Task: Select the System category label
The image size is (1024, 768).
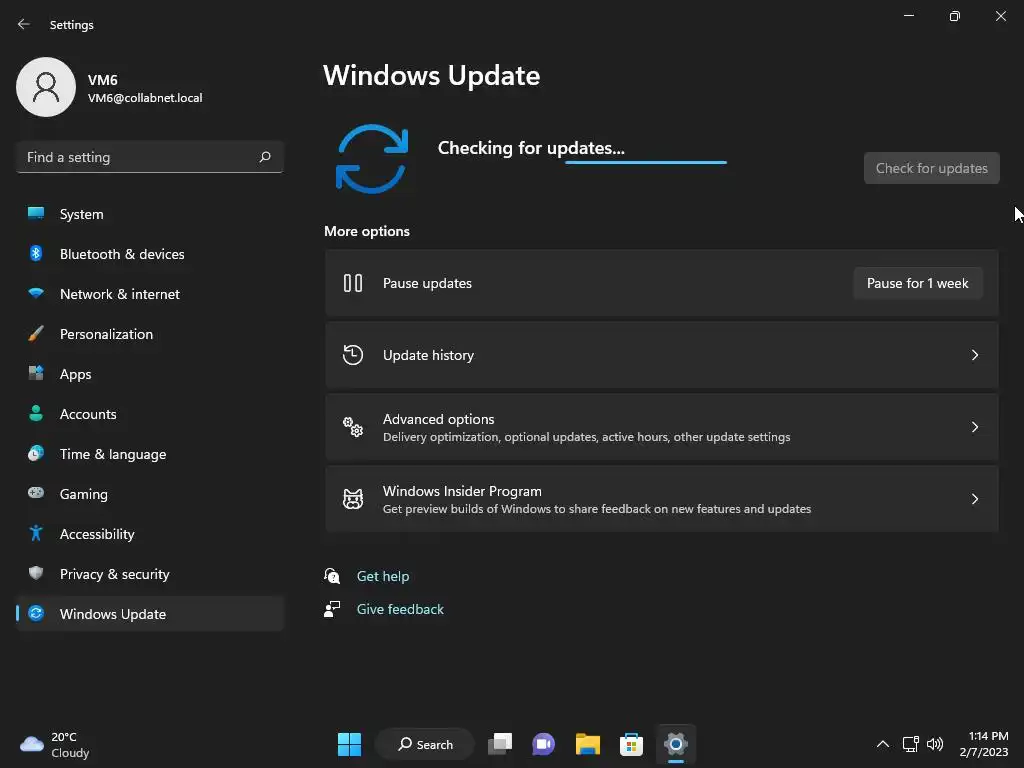Action: click(82, 214)
